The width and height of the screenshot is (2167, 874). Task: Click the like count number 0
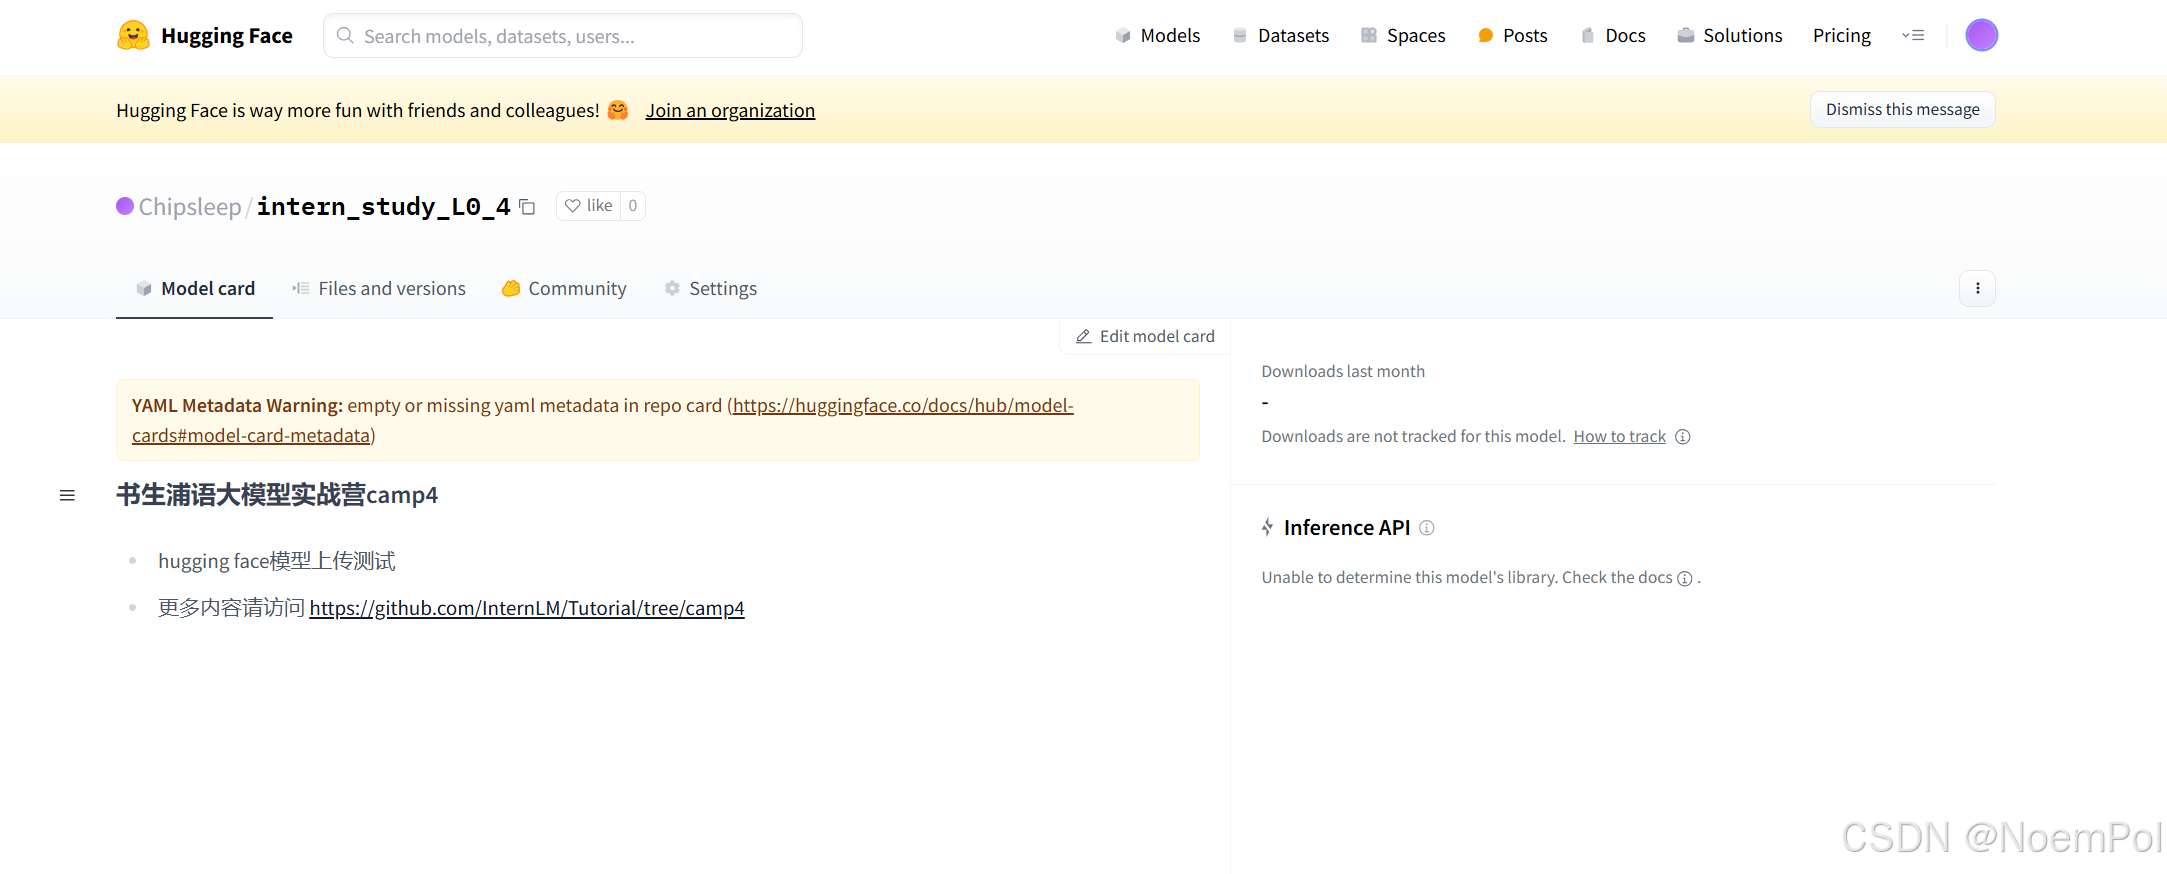[x=633, y=206]
